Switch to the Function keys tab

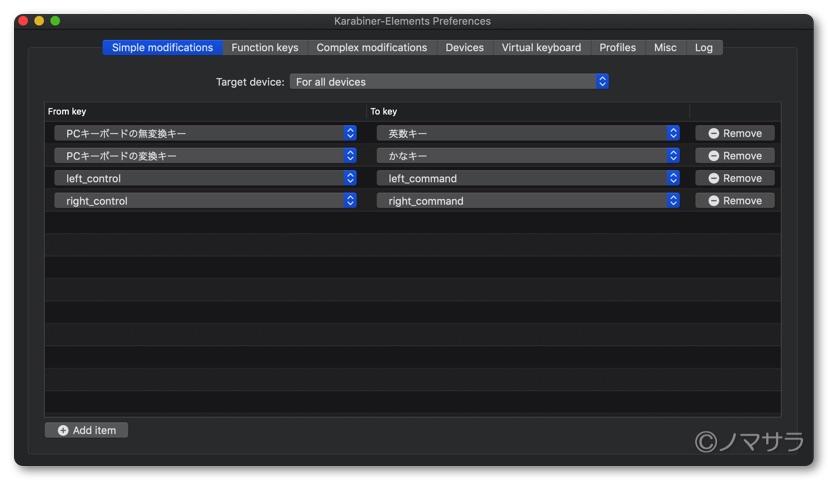265,47
